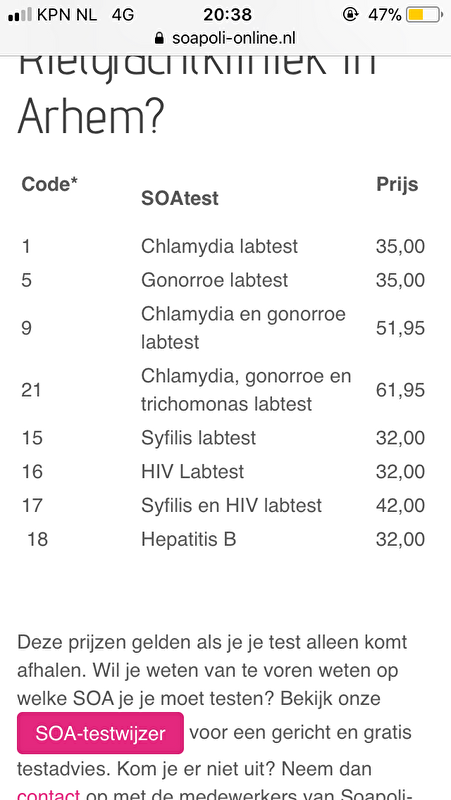Tap the SOAtest column header
Viewport: 451px width, 800px height.
point(180,198)
